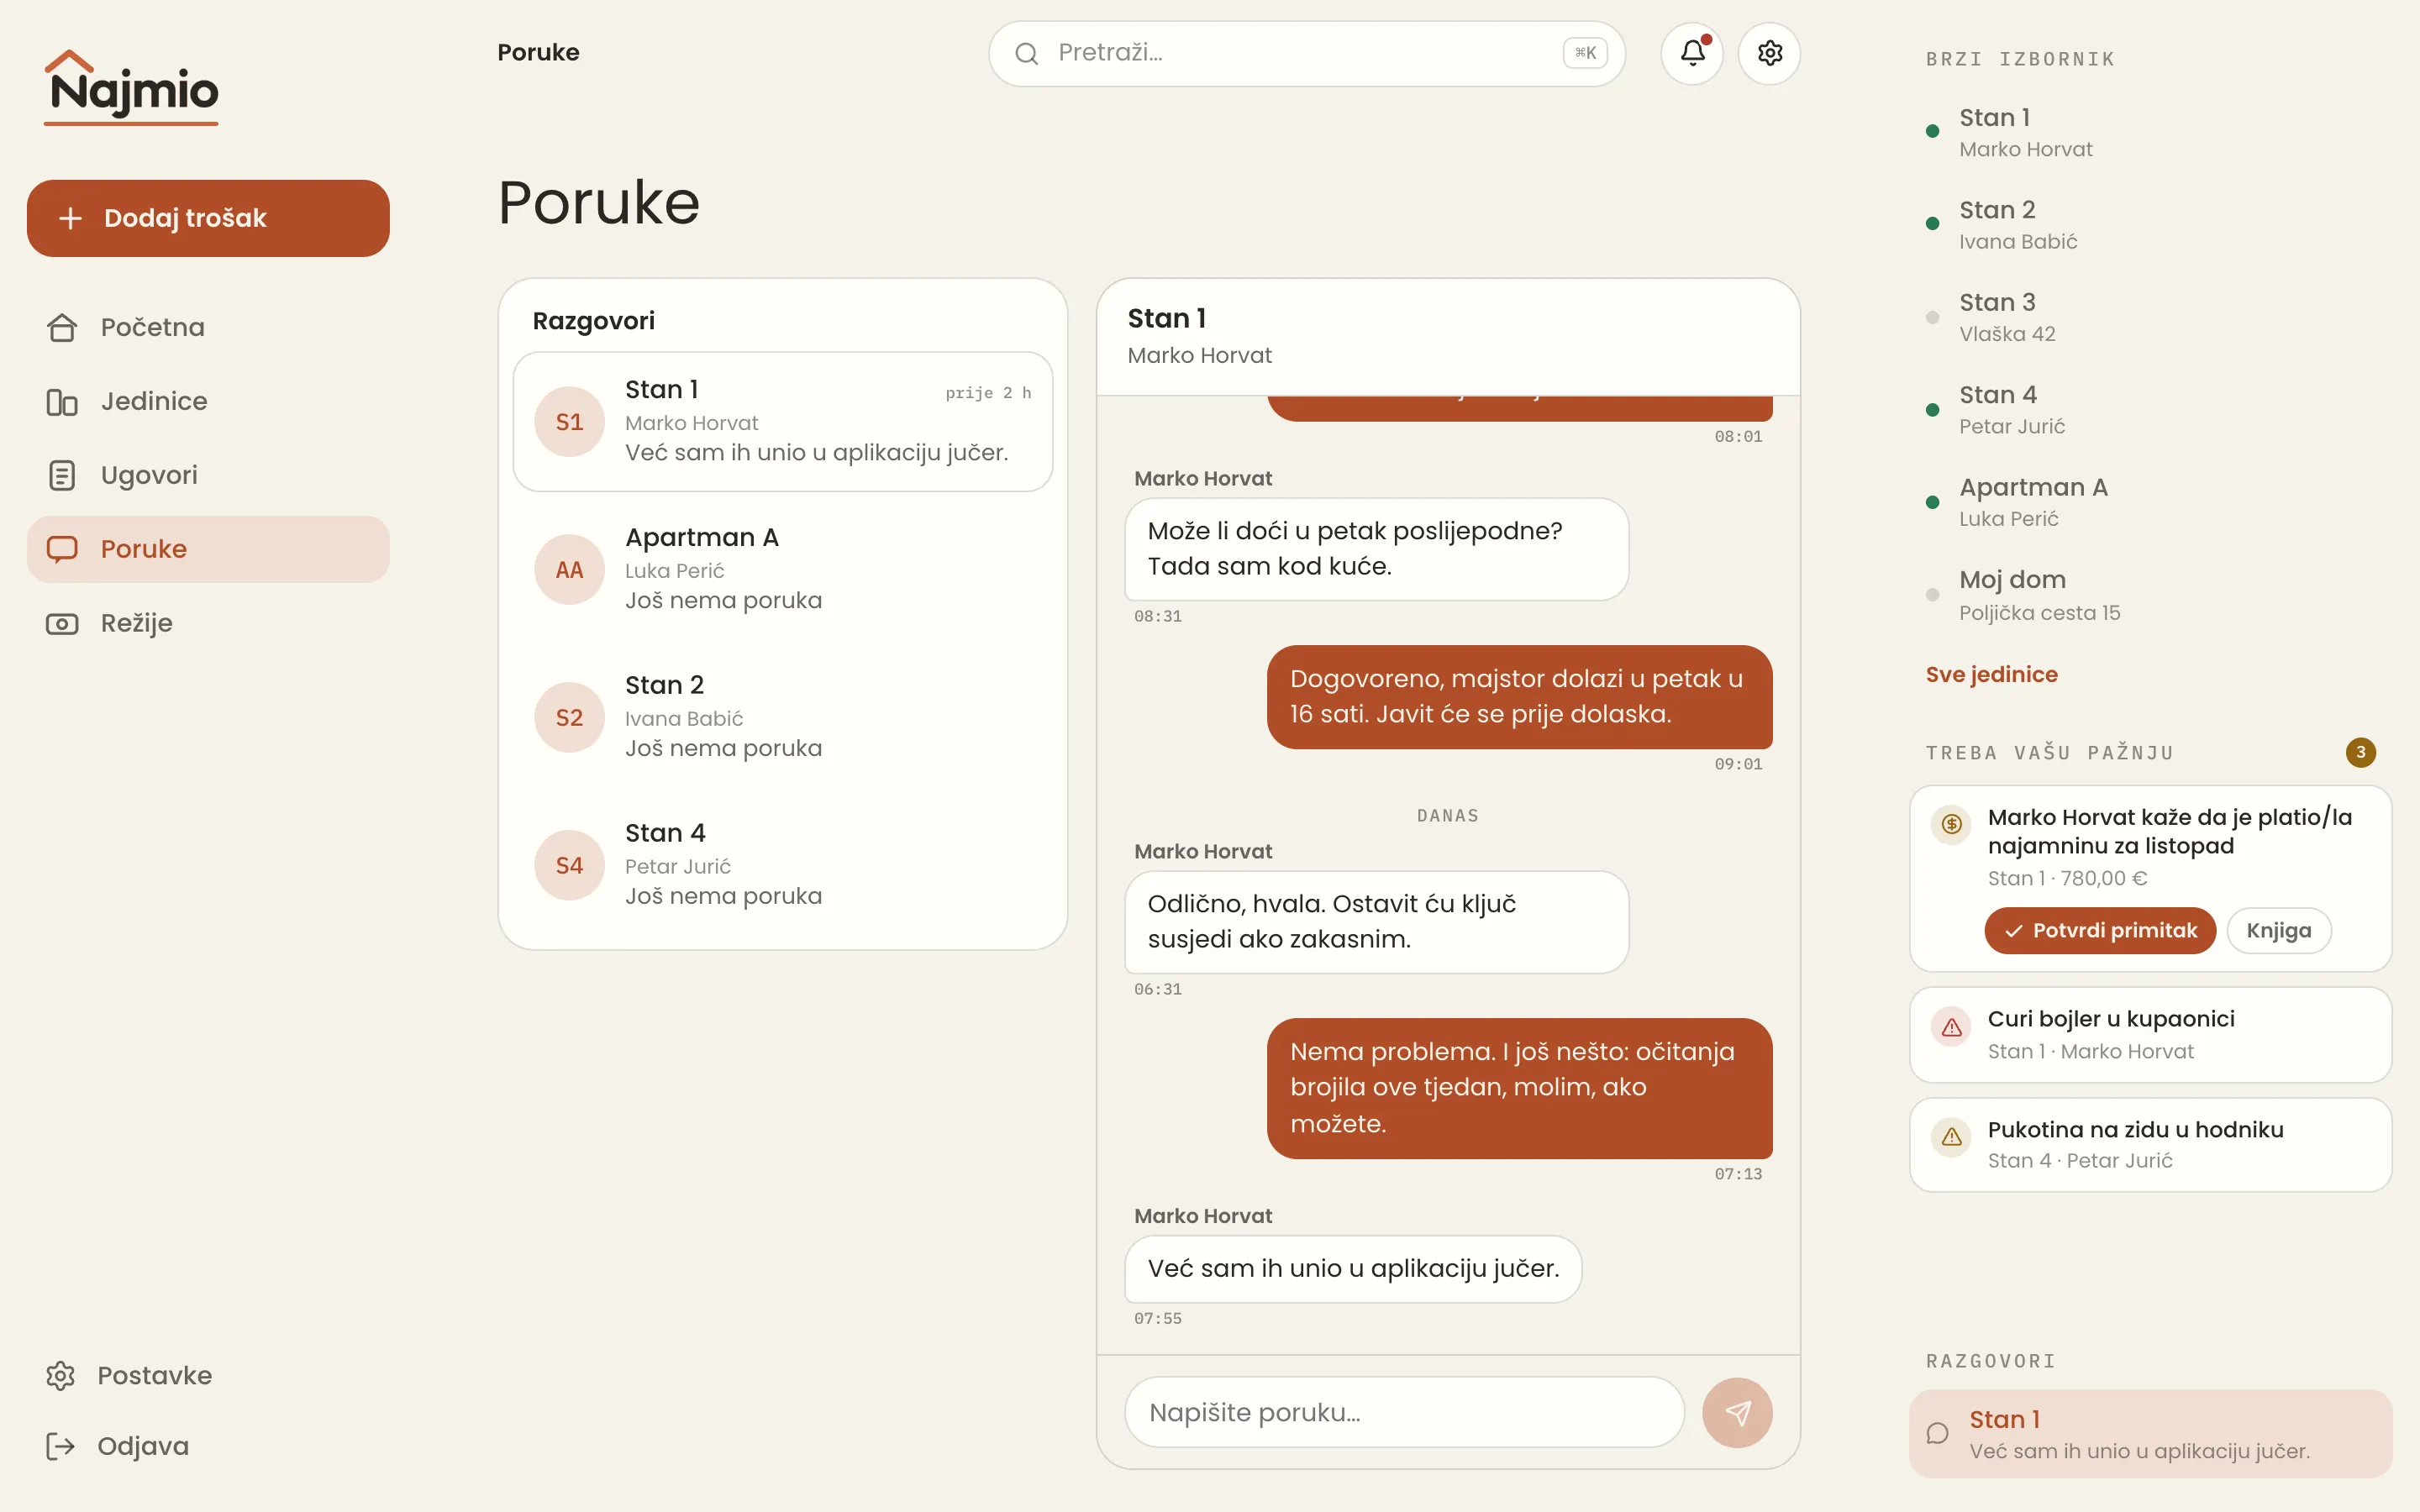Open notifications bell icon
This screenshot has width=2420, height=1512.
coord(1692,53)
